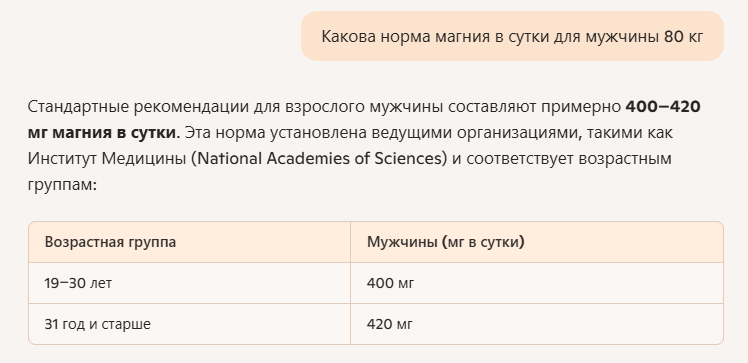The width and height of the screenshot is (748, 363).
Task: Click "80 кг" in the user message
Action: point(684,36)
